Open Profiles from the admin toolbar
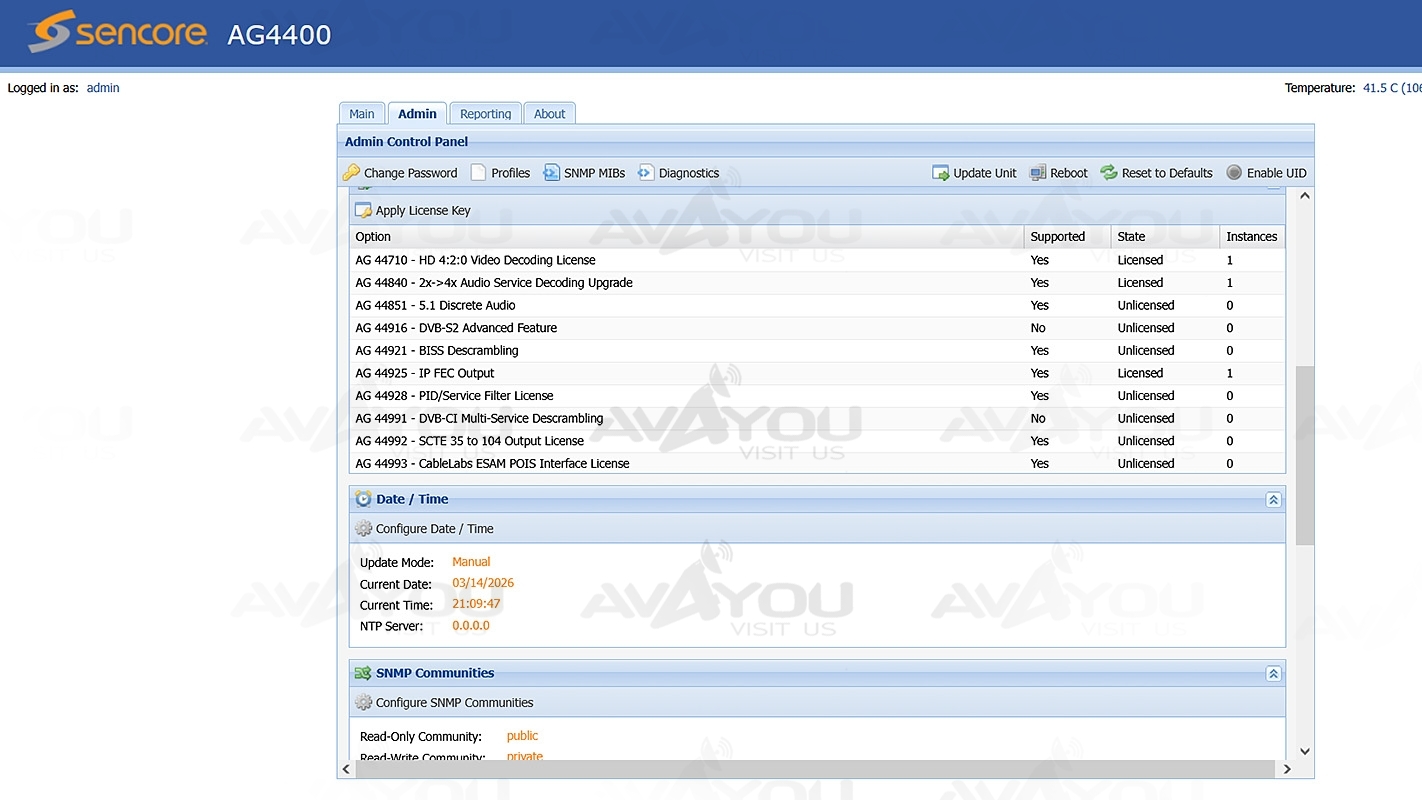 [500, 173]
